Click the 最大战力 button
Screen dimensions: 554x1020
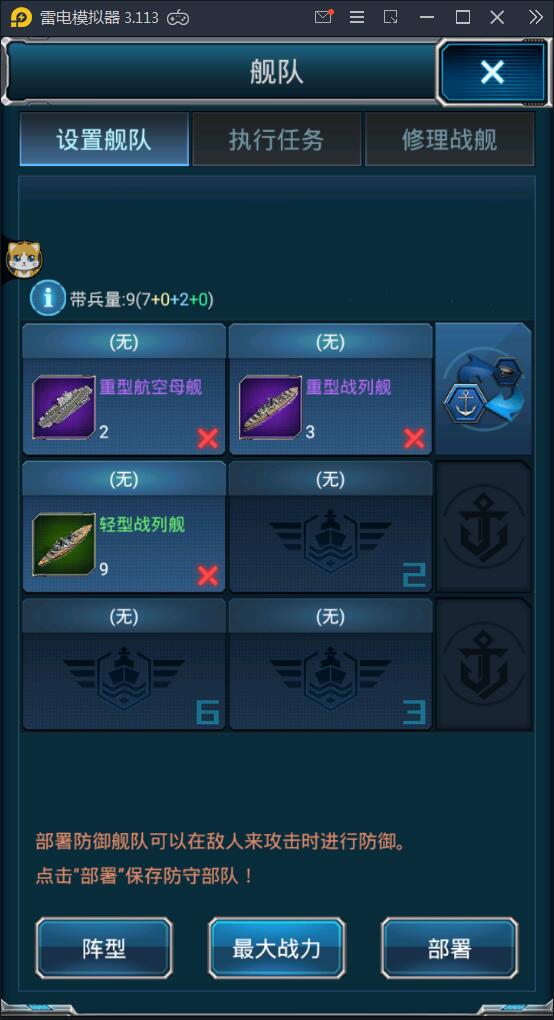276,948
